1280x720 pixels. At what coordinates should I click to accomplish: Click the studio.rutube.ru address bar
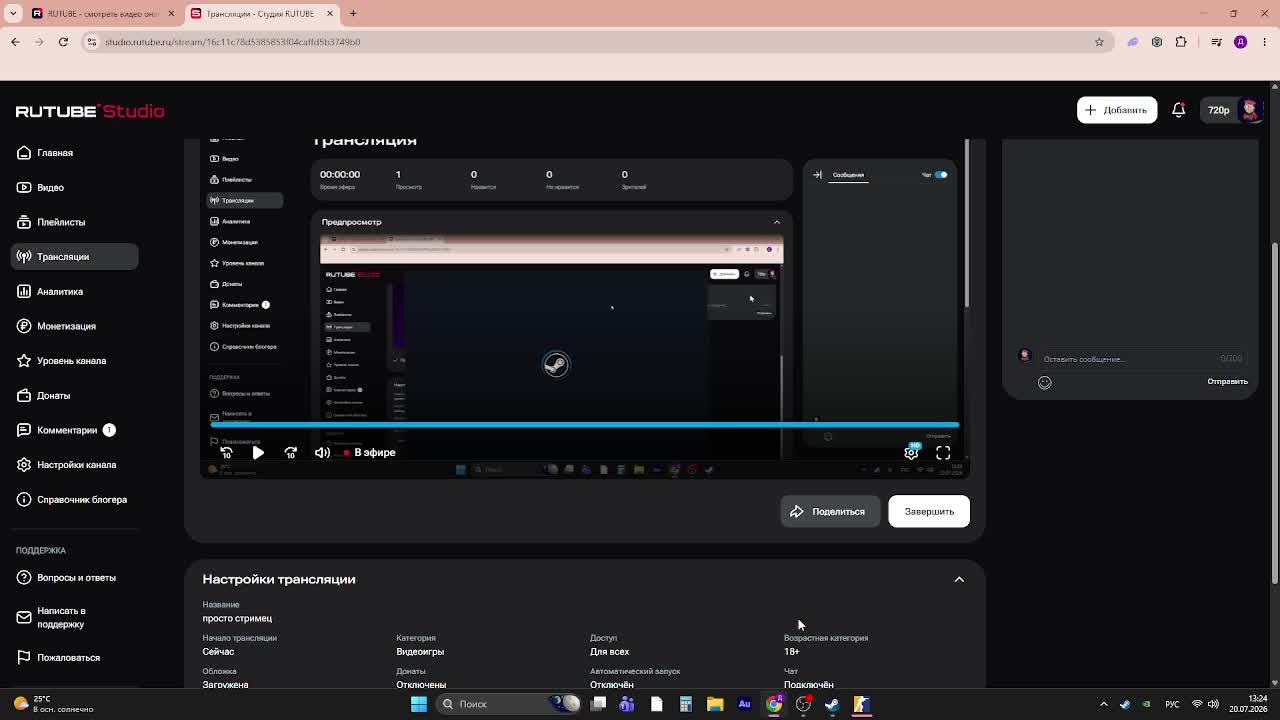(590, 42)
